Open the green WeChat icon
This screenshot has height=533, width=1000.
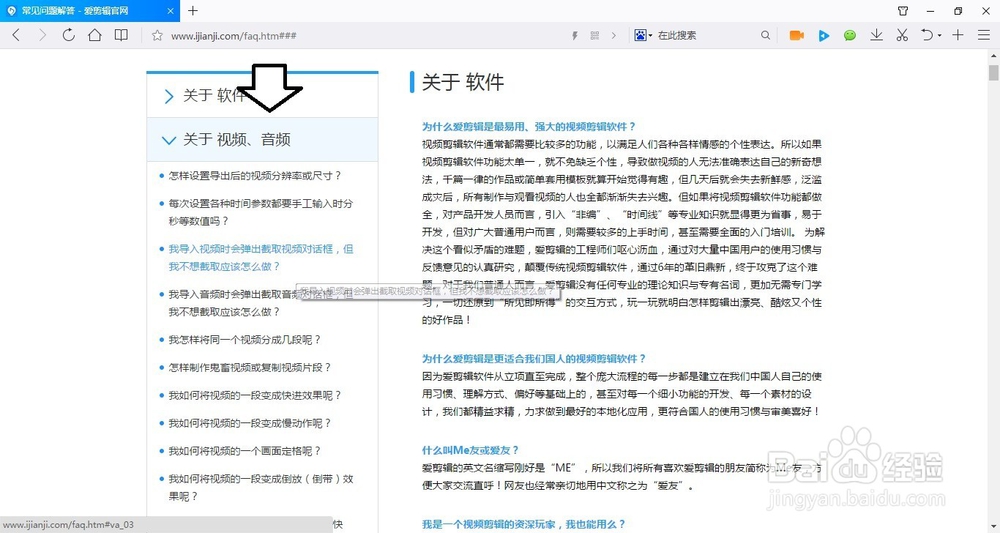click(x=849, y=36)
